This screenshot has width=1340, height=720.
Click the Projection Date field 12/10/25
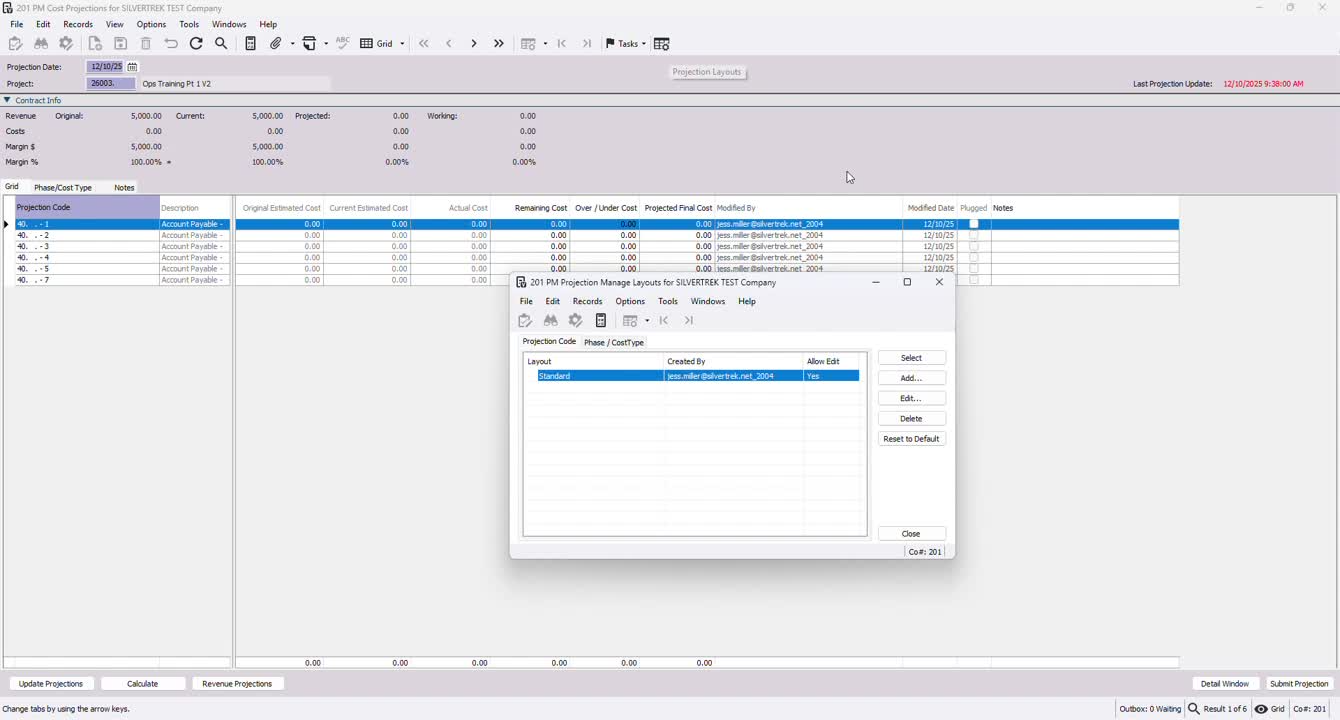[106, 67]
